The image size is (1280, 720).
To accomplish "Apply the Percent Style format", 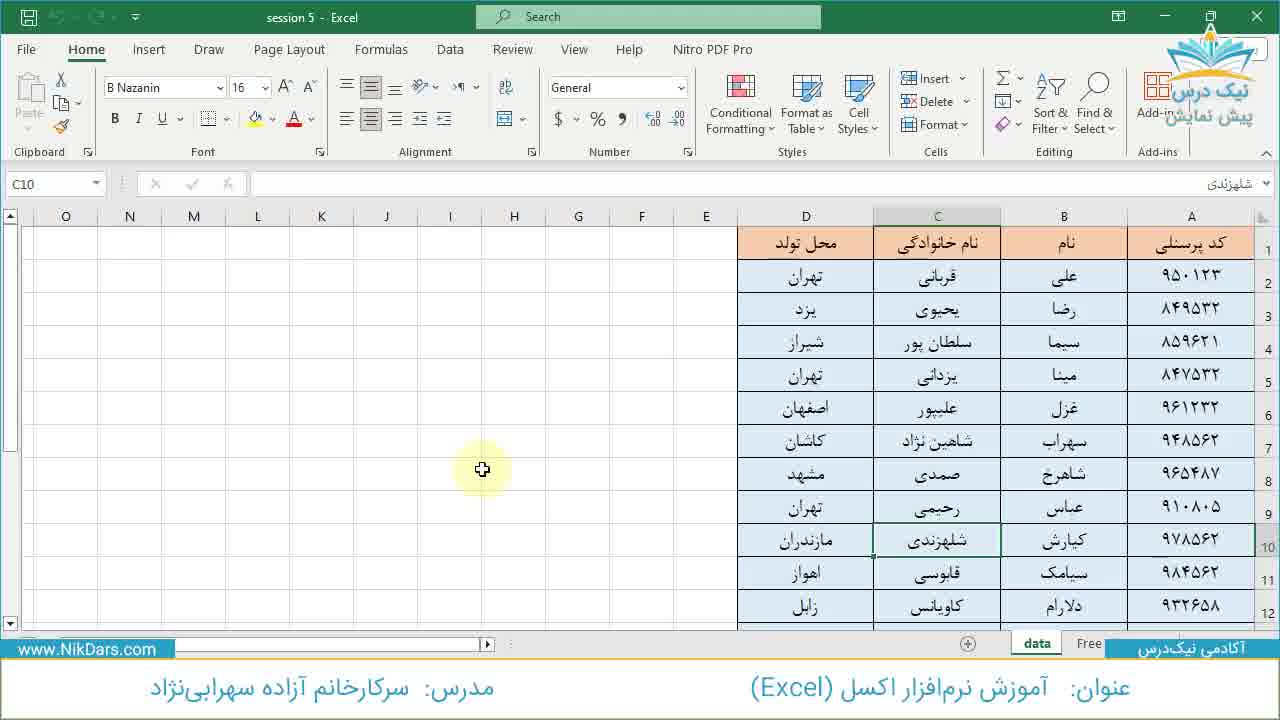I will [x=597, y=118].
